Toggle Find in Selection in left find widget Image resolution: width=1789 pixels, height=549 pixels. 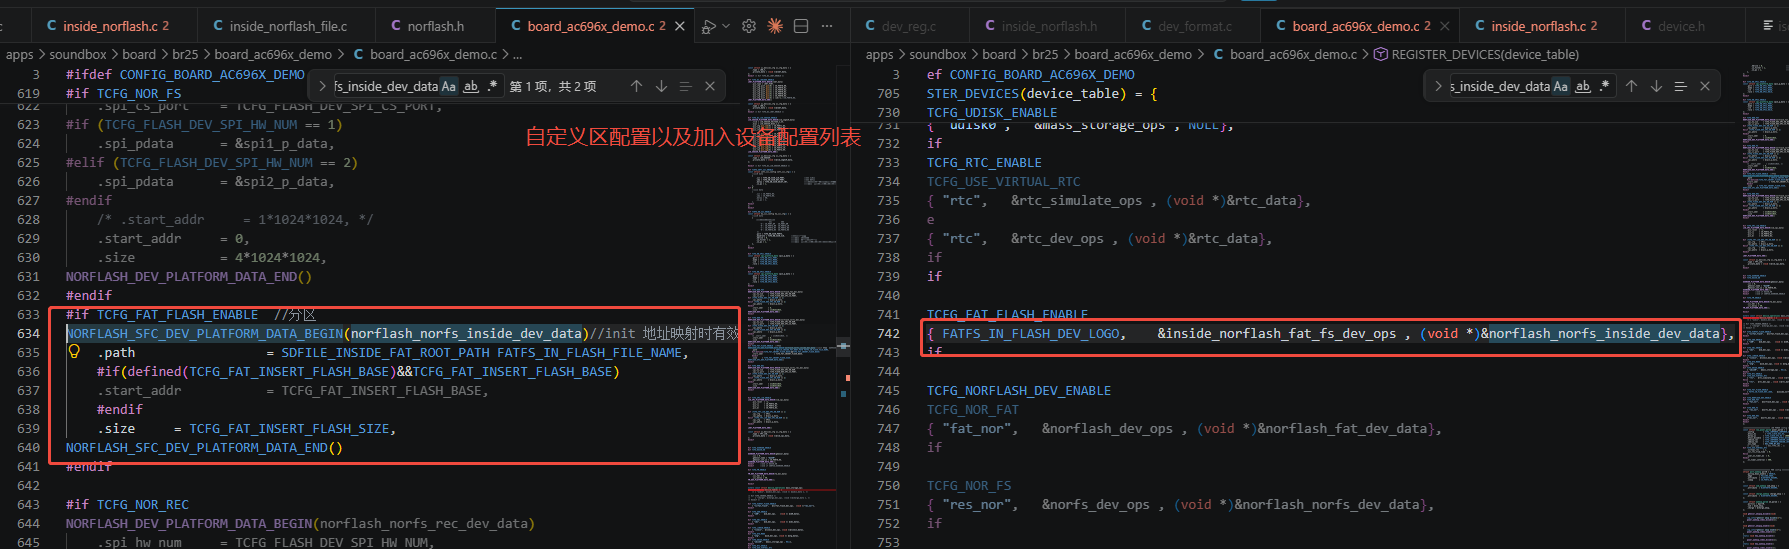(685, 87)
